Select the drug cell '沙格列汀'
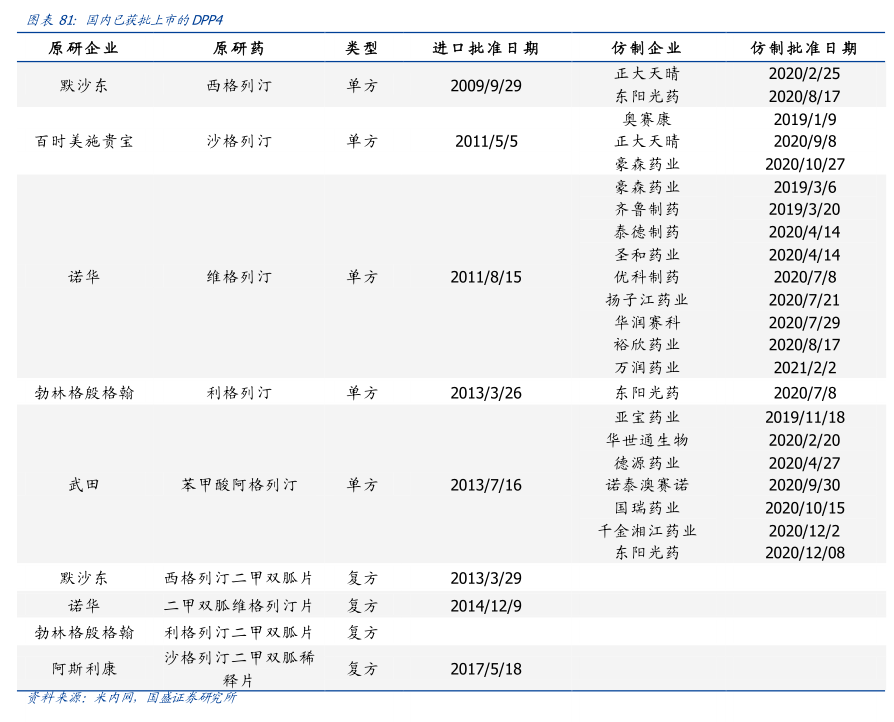The image size is (894, 722). [x=239, y=141]
